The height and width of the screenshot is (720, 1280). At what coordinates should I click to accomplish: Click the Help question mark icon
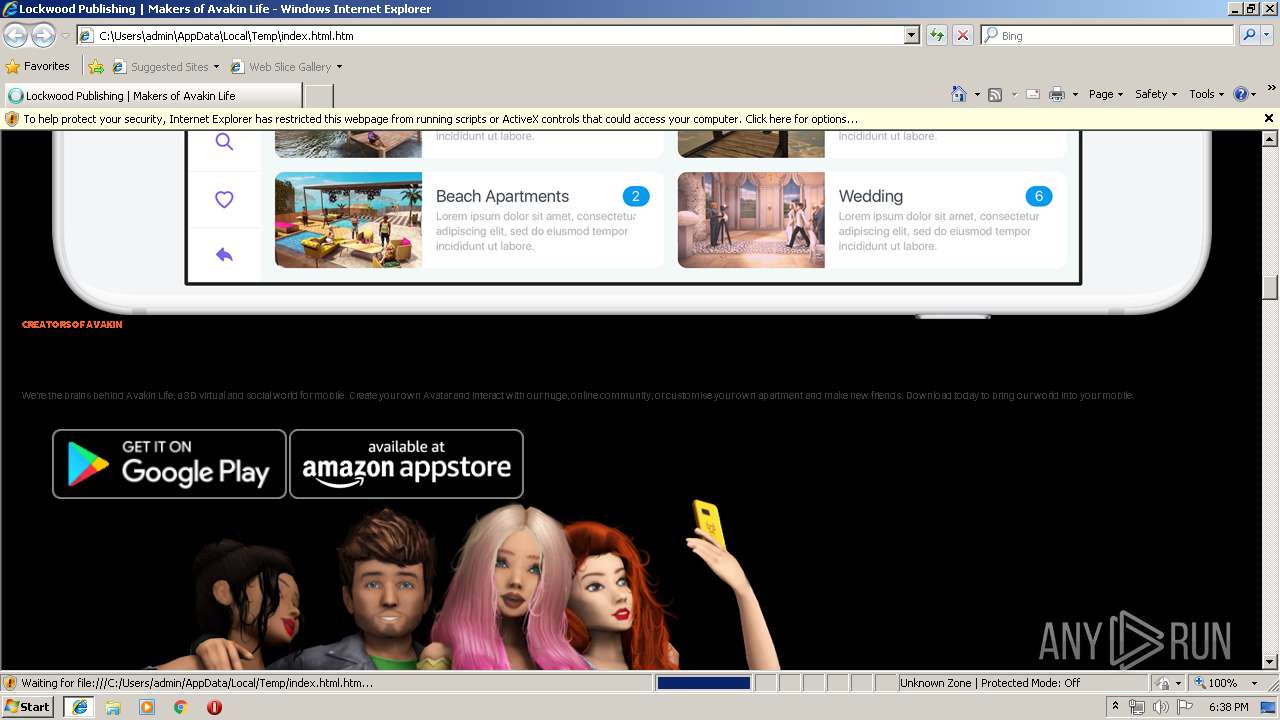1241,94
